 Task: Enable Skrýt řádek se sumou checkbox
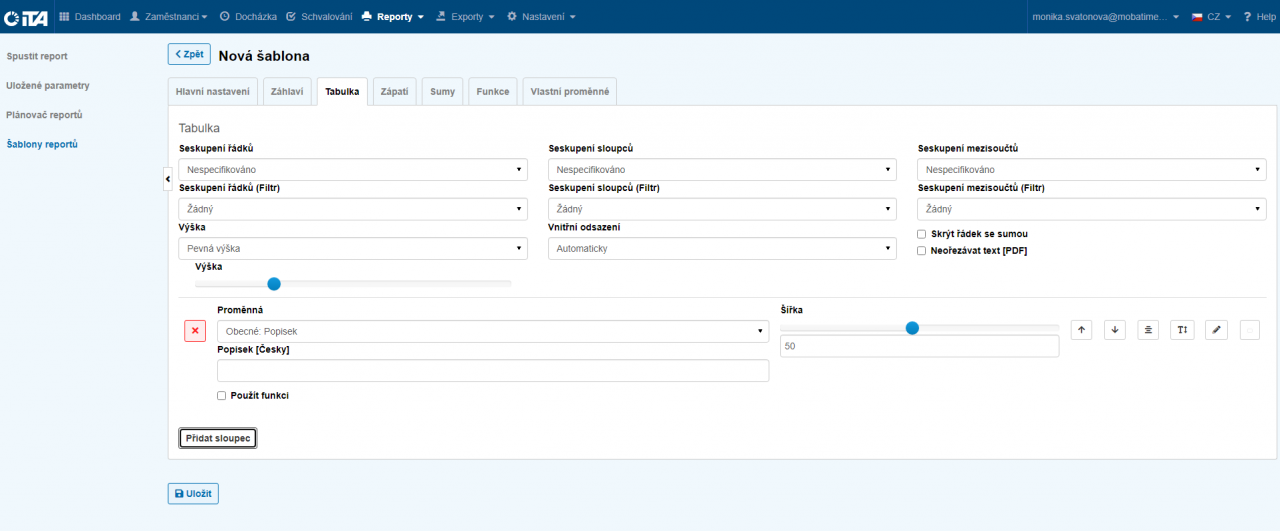coord(922,234)
